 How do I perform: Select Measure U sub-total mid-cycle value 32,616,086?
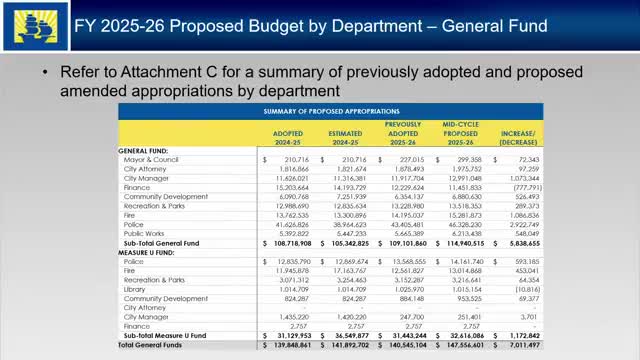point(467,336)
